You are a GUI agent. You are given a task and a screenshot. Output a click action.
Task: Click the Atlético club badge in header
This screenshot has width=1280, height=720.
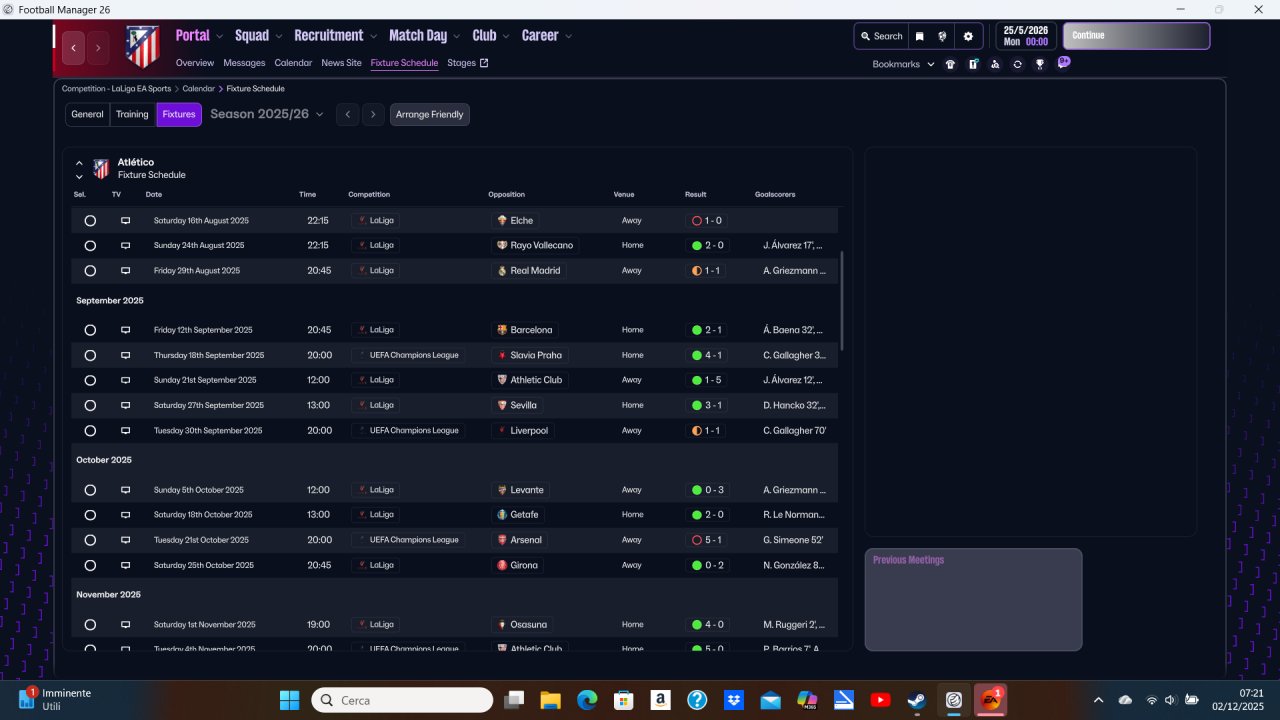[x=142, y=47]
